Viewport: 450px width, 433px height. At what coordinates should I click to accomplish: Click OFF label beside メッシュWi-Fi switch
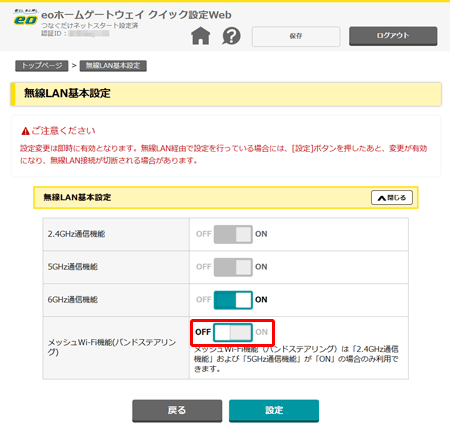[x=203, y=332]
